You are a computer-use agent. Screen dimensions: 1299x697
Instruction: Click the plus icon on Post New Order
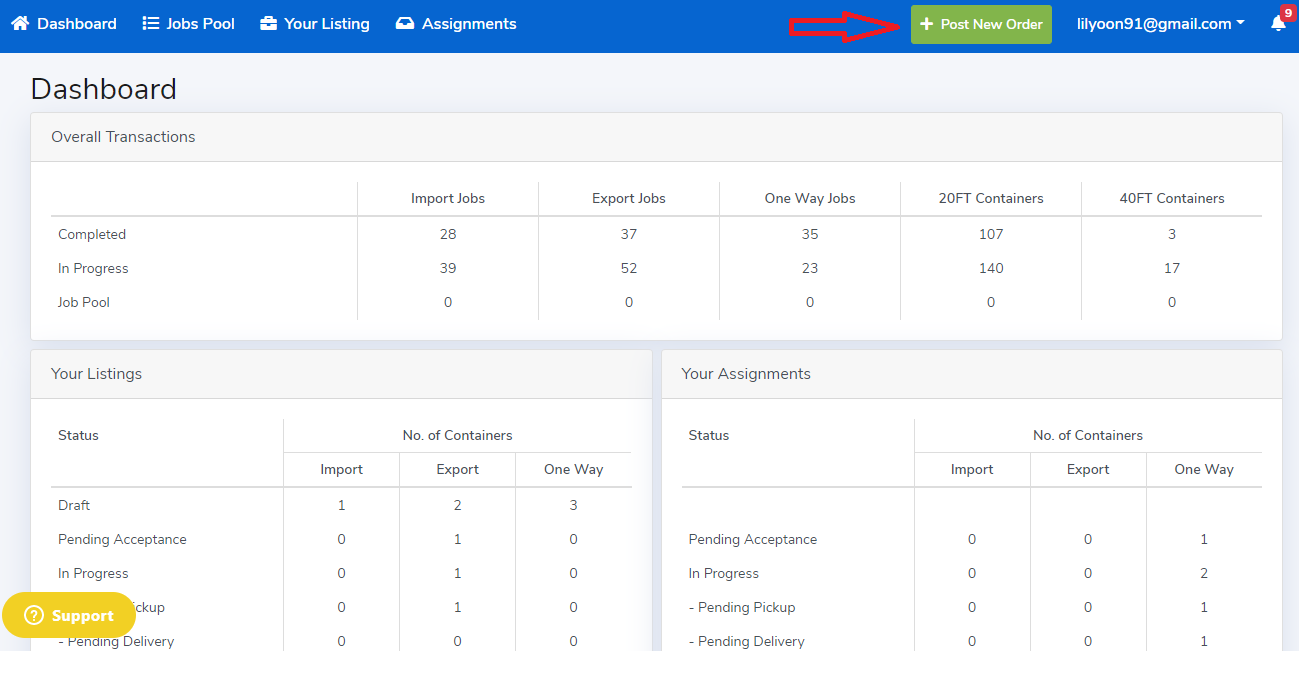click(x=927, y=24)
